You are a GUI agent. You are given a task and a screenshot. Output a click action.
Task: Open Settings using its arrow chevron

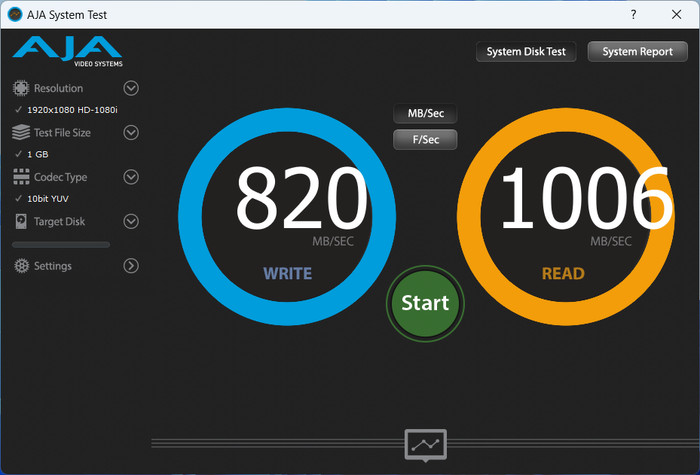pos(130,266)
